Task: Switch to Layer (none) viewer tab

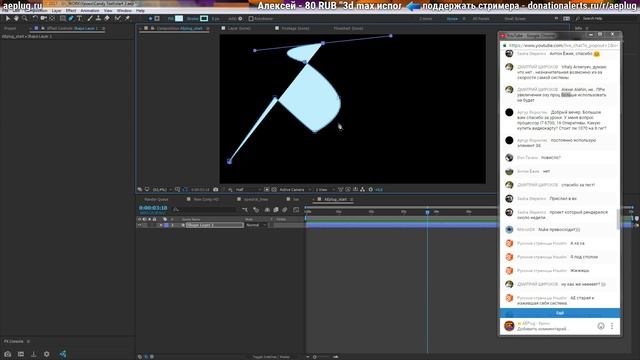Action: (x=239, y=29)
